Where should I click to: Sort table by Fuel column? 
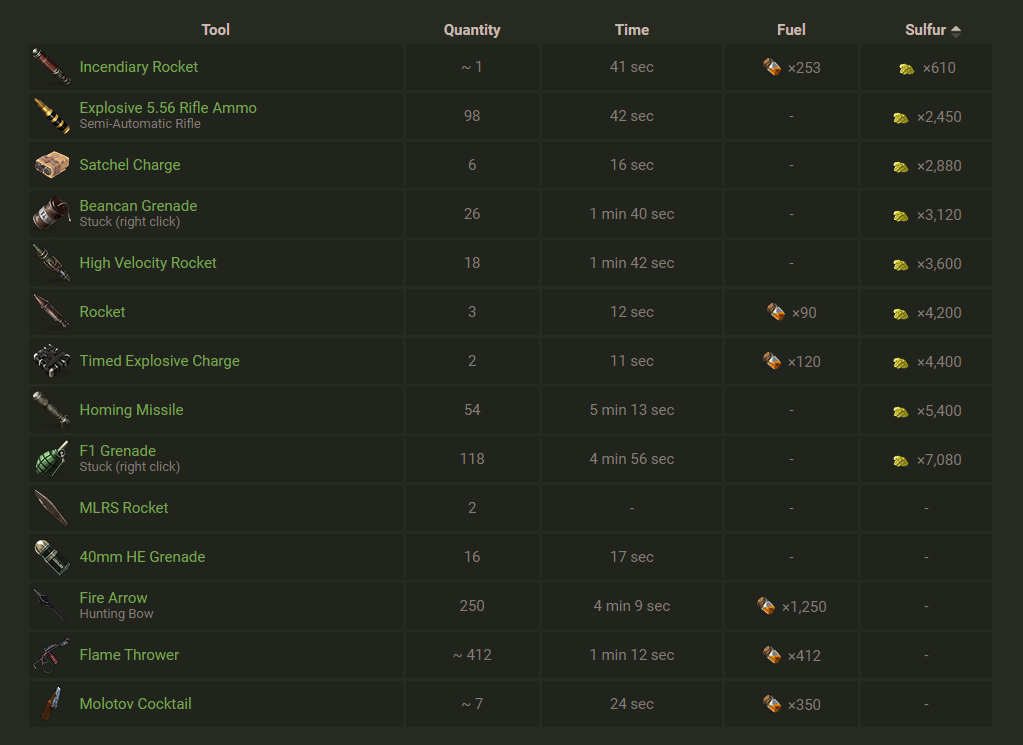791,30
